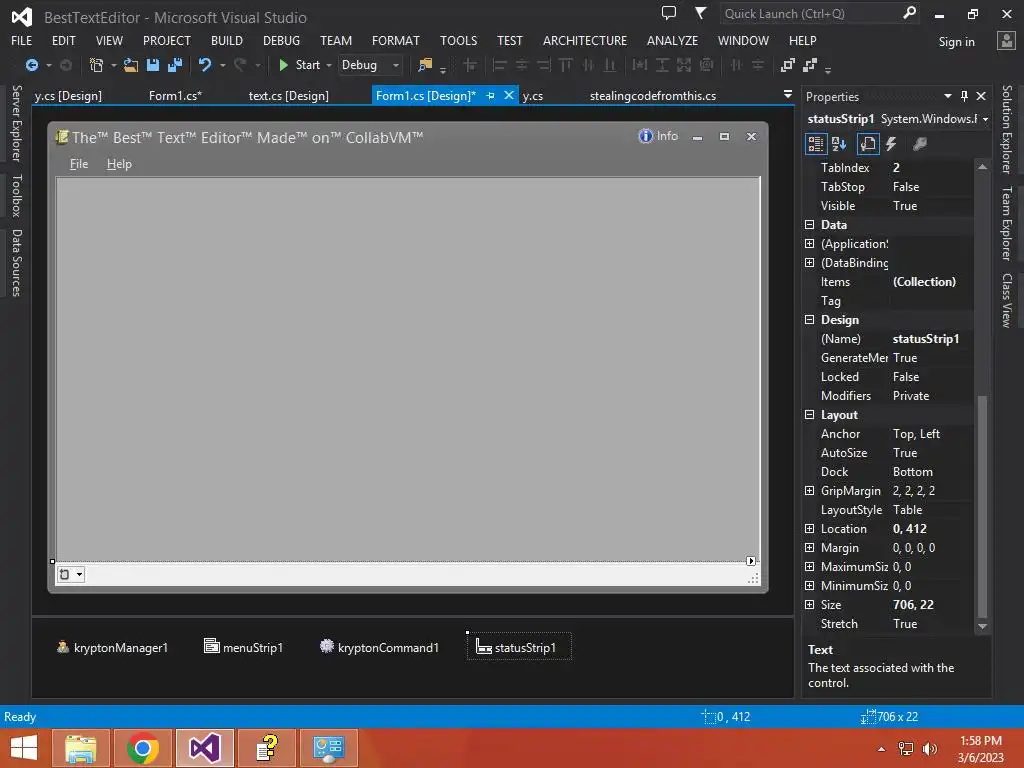The image size is (1024, 768).
Task: Select the menuStrip1 component in tray
Action: [x=244, y=647]
